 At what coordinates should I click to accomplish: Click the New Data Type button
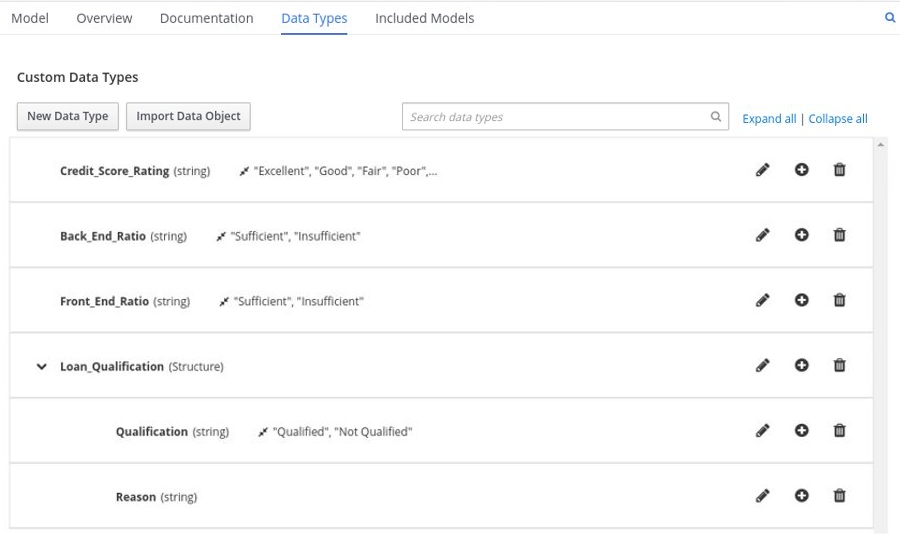tap(68, 117)
